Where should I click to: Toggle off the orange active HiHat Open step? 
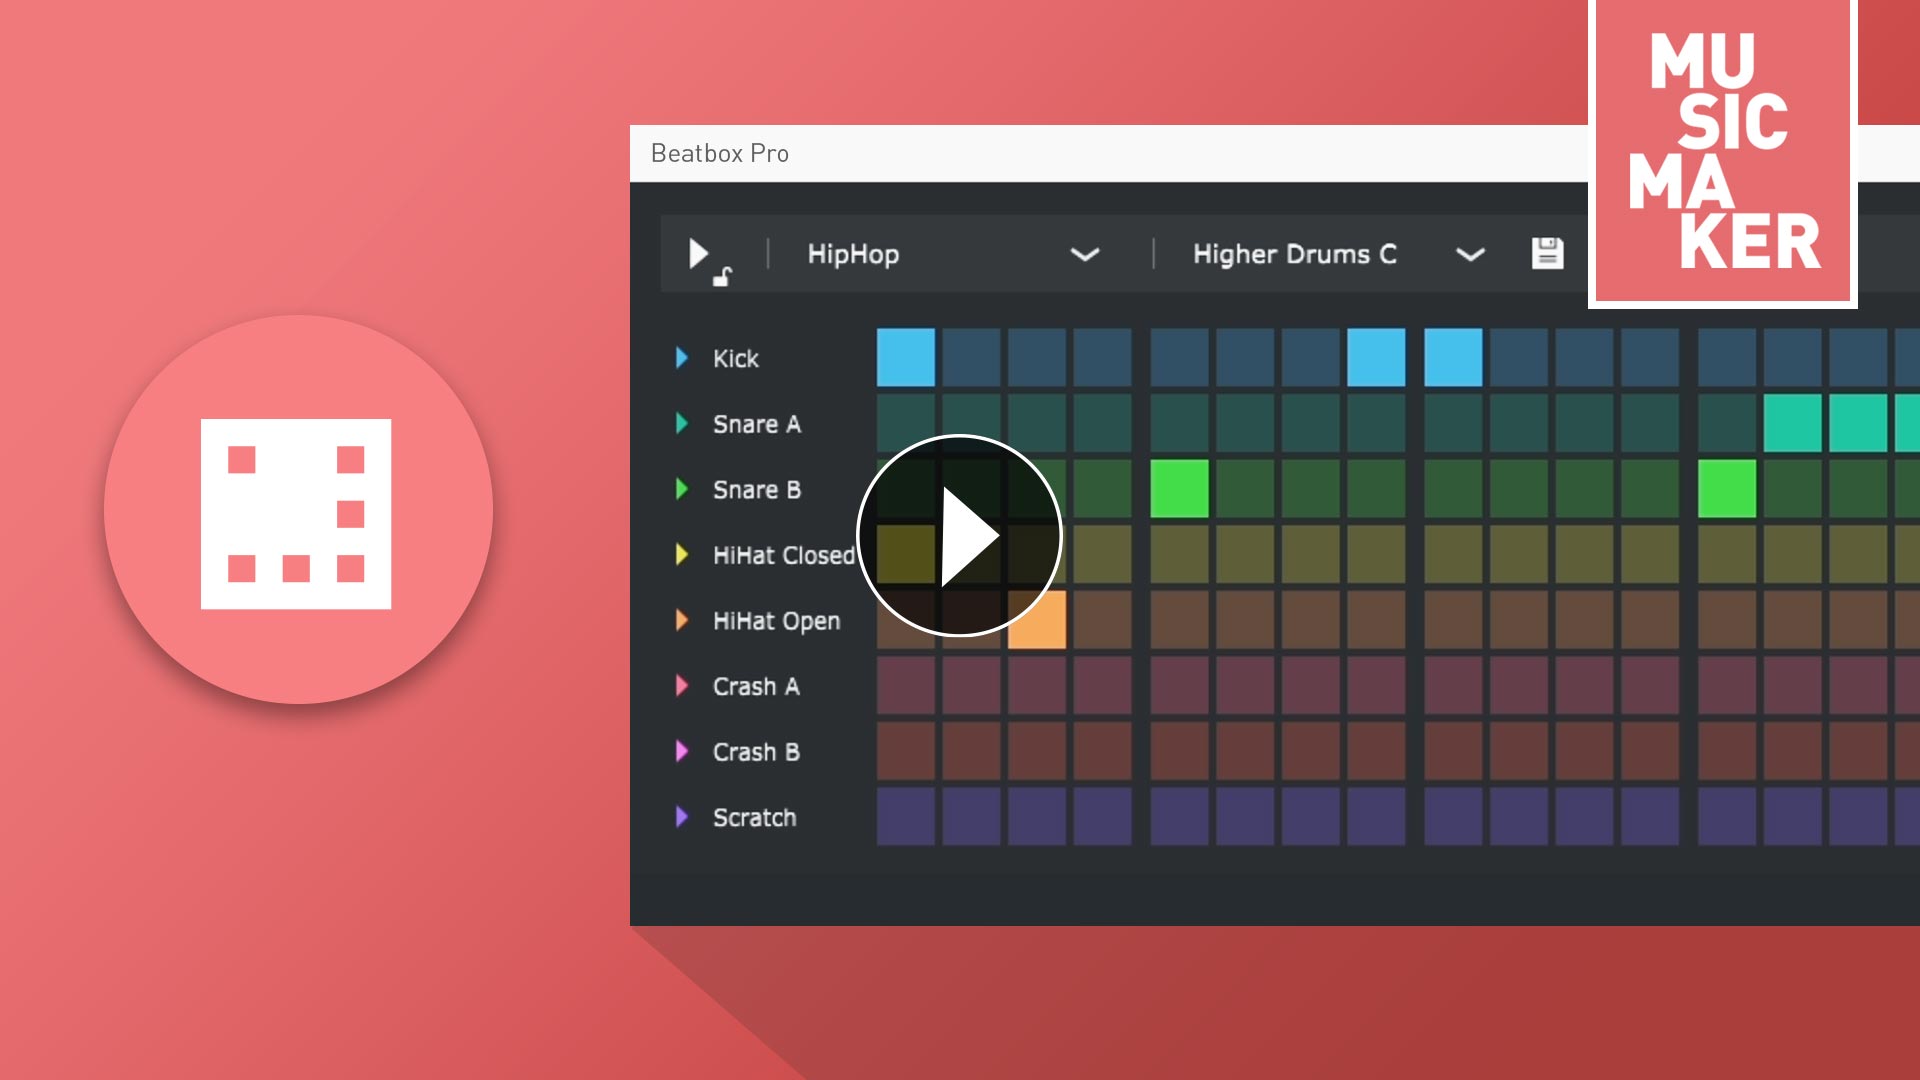(x=1037, y=620)
